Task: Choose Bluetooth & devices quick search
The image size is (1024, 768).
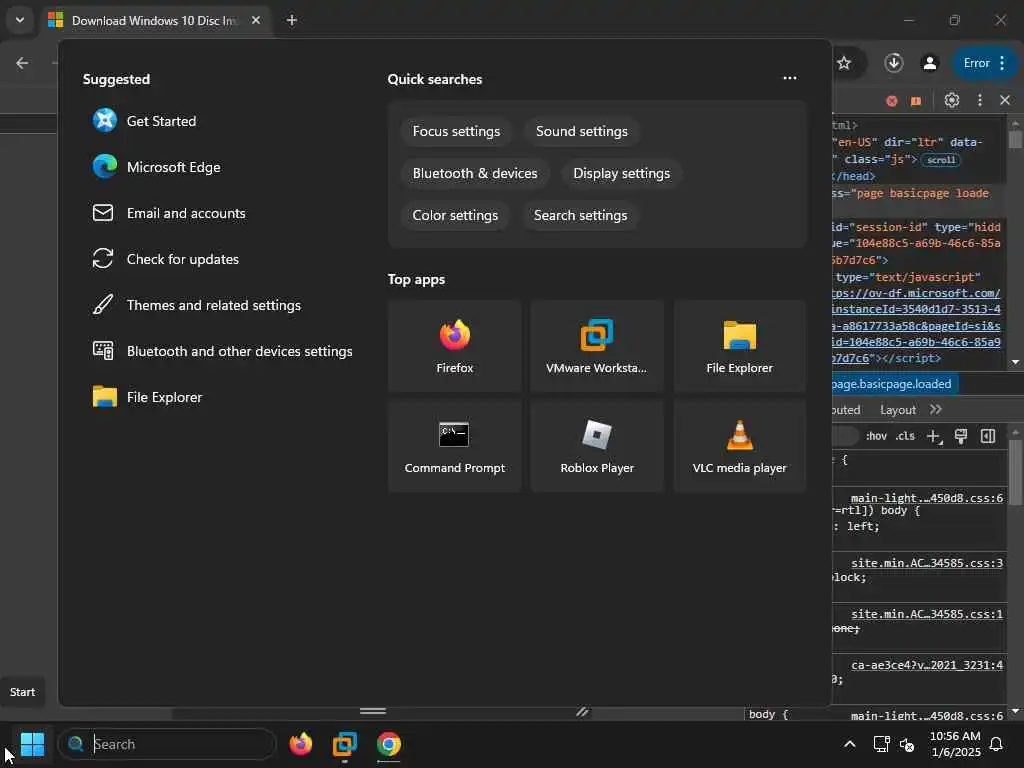Action: 475,173
